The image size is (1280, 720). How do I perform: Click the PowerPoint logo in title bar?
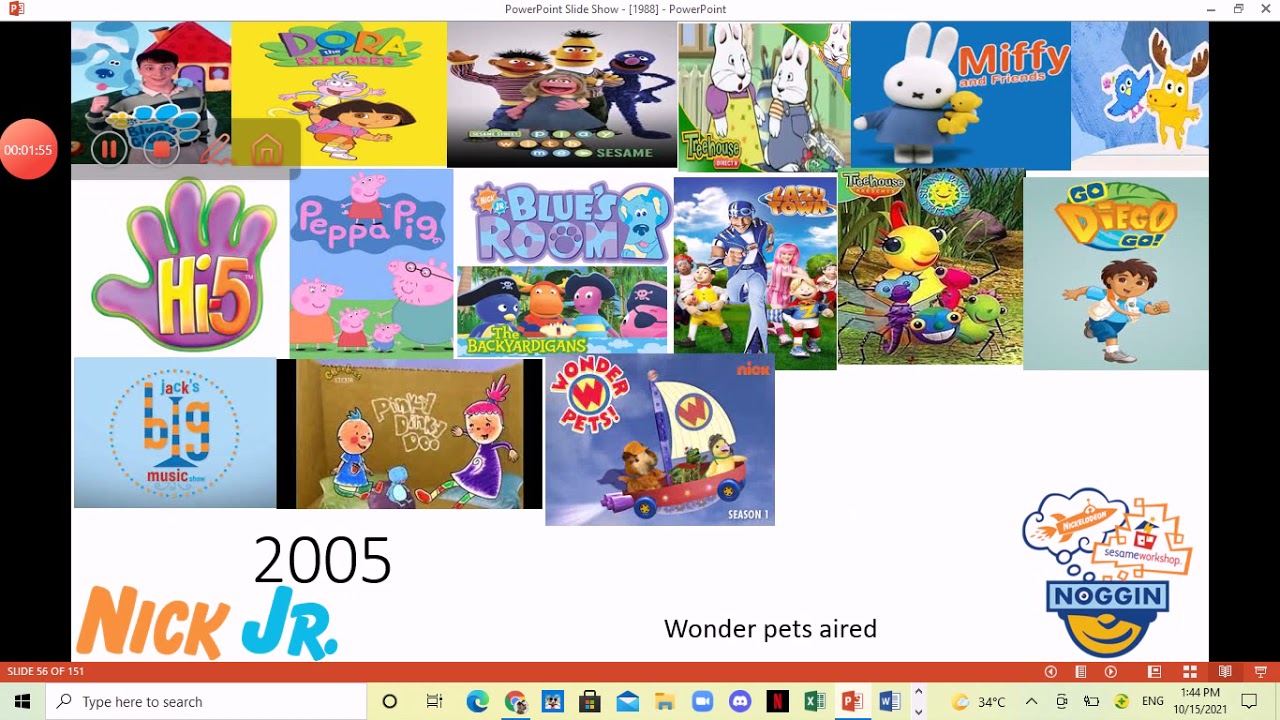tap(16, 9)
